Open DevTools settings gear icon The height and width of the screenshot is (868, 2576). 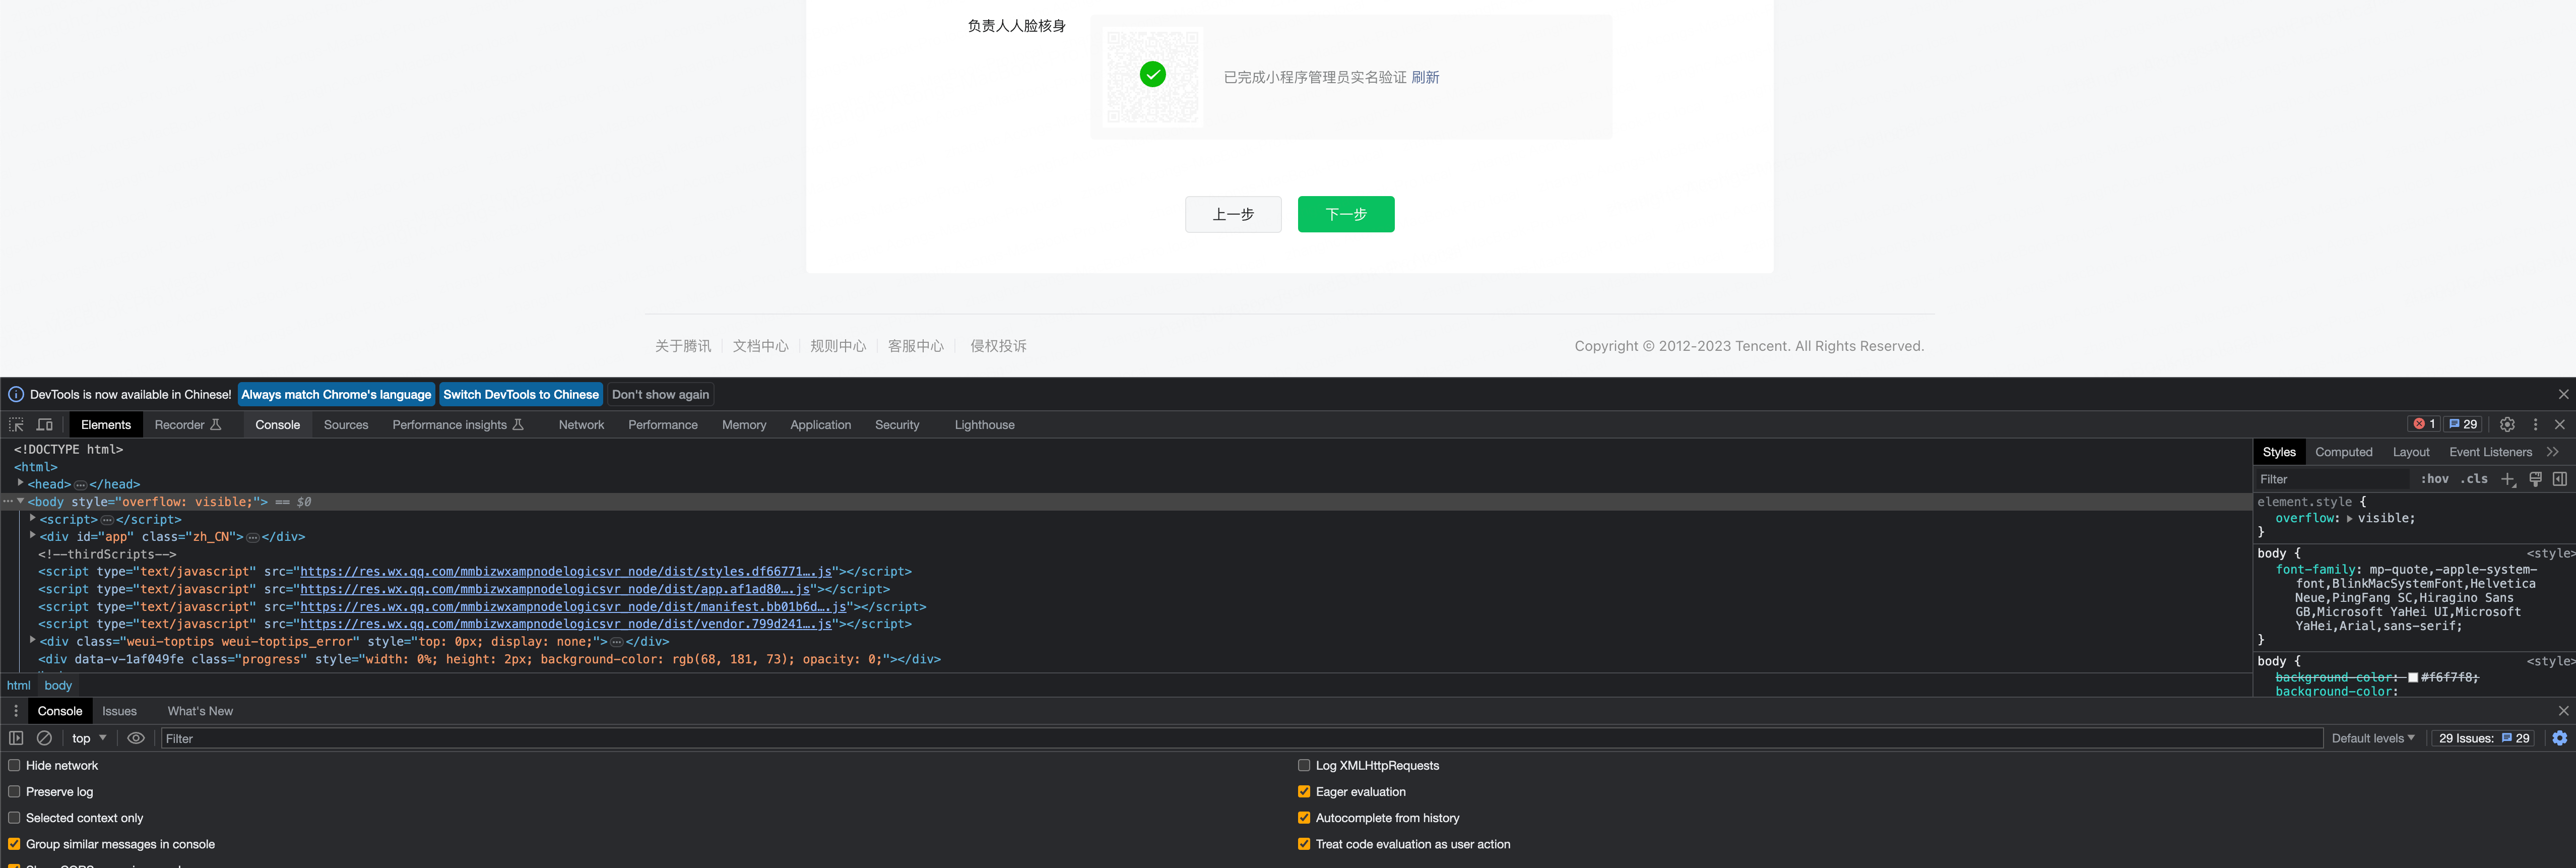(2507, 425)
